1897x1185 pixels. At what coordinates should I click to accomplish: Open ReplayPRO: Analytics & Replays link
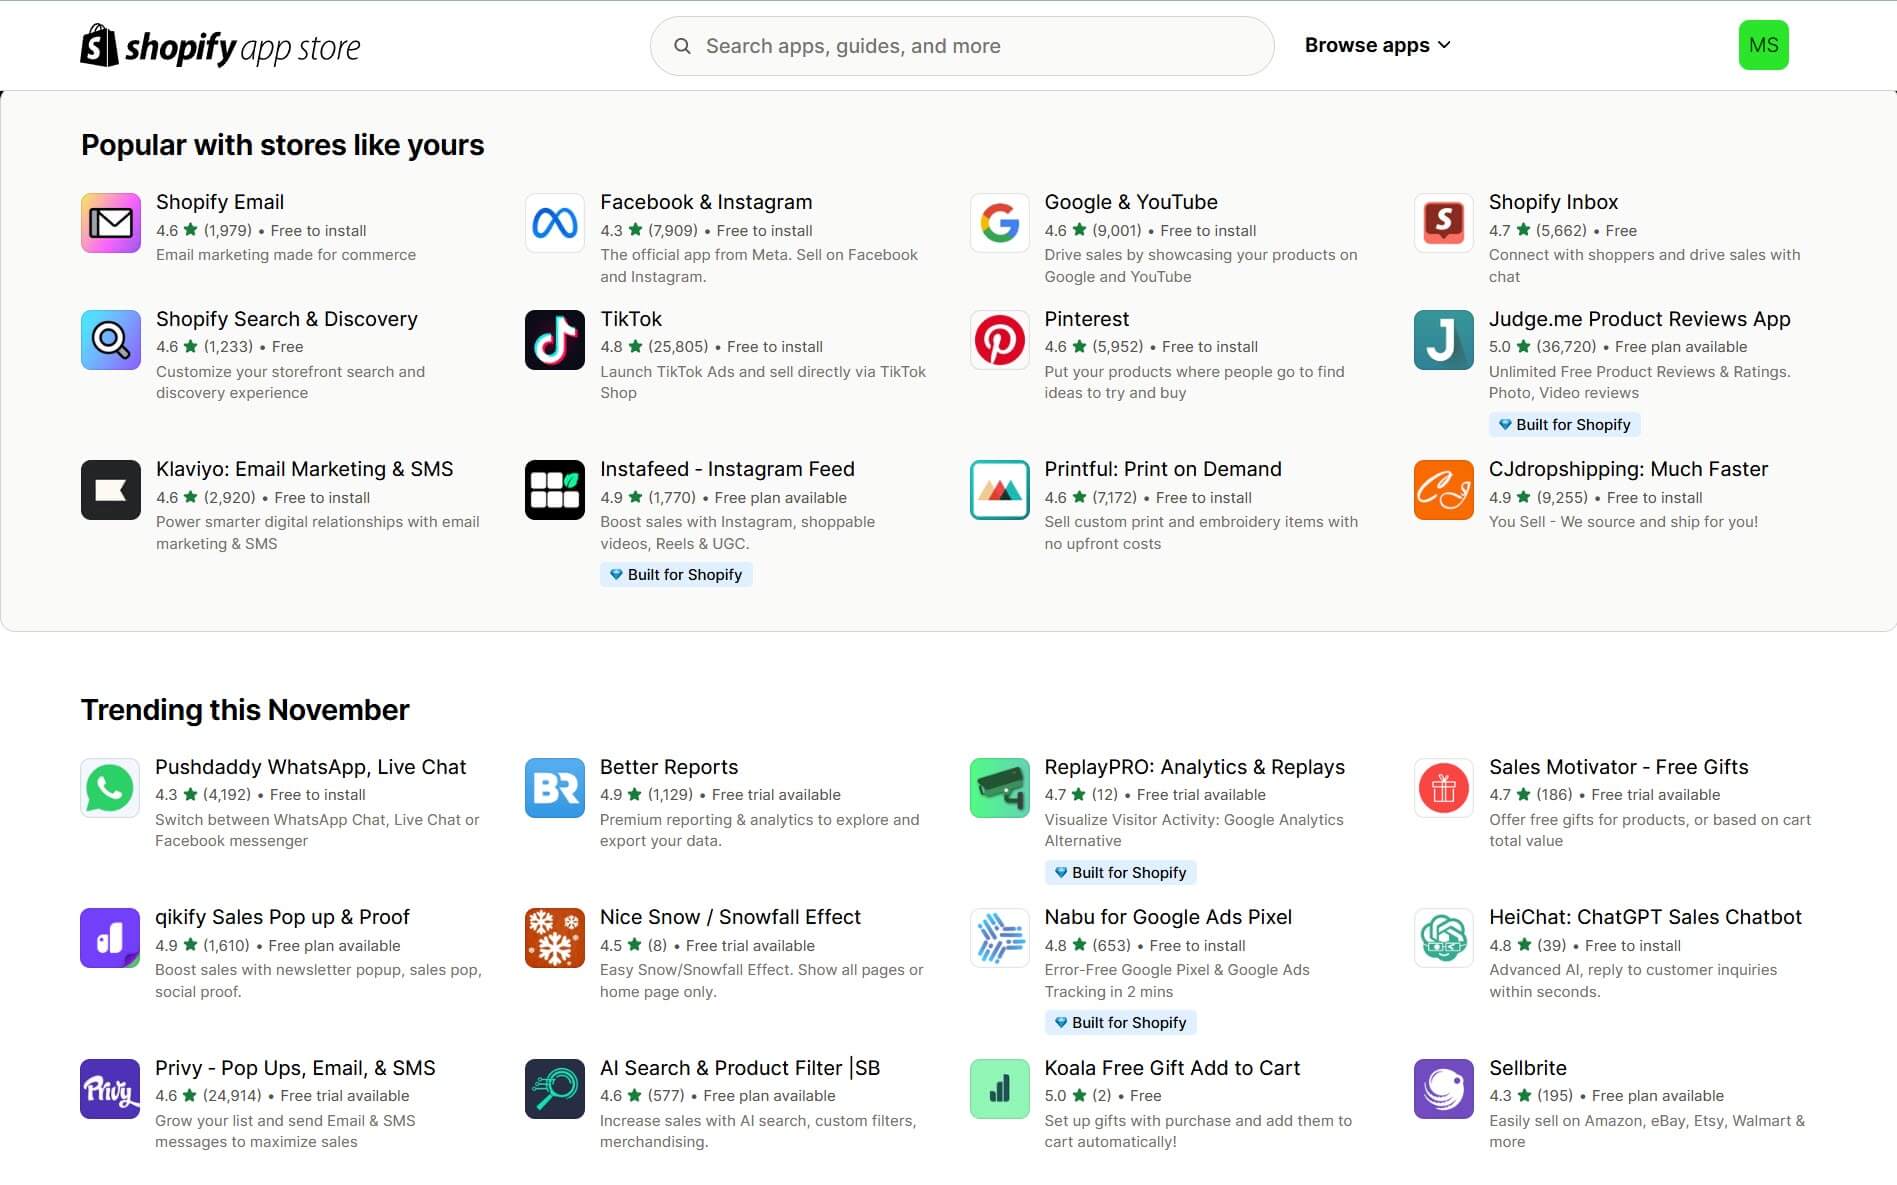pos(1194,767)
